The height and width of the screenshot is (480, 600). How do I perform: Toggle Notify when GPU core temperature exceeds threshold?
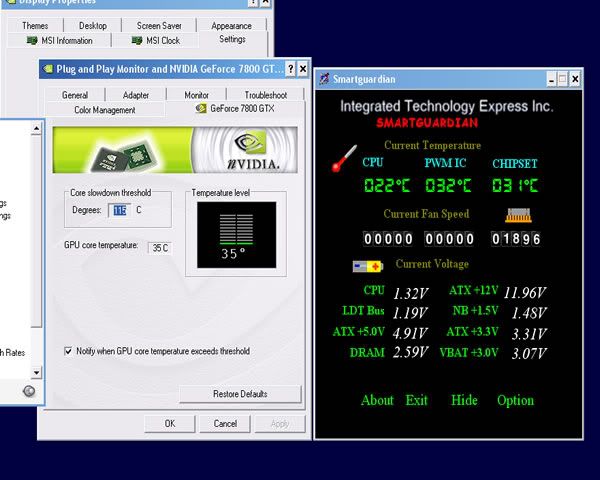coord(68,351)
